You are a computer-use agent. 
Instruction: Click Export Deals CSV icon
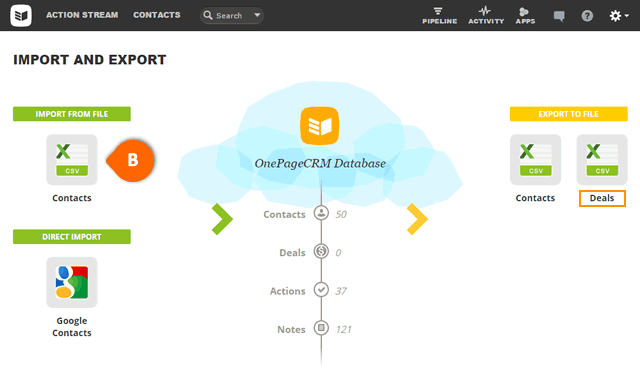602,160
